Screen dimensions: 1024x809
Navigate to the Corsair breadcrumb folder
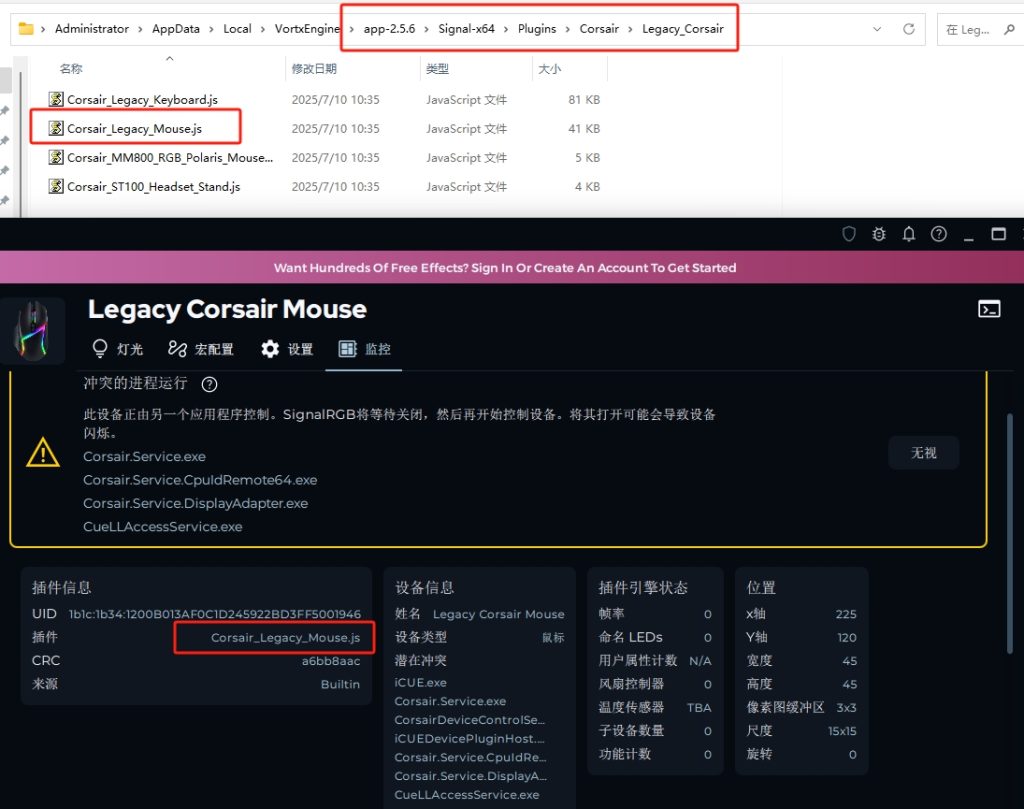[x=599, y=29]
